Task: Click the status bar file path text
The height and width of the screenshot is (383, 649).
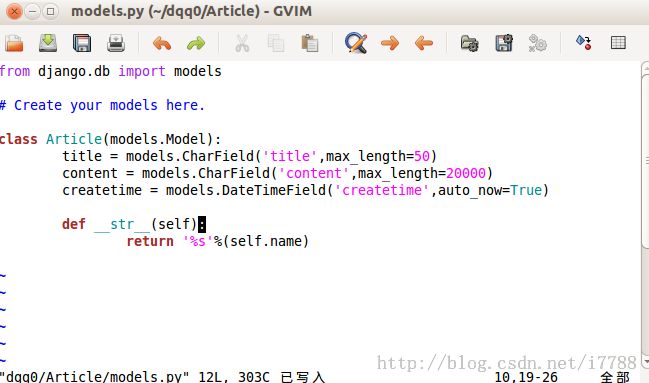Action: tap(94, 377)
